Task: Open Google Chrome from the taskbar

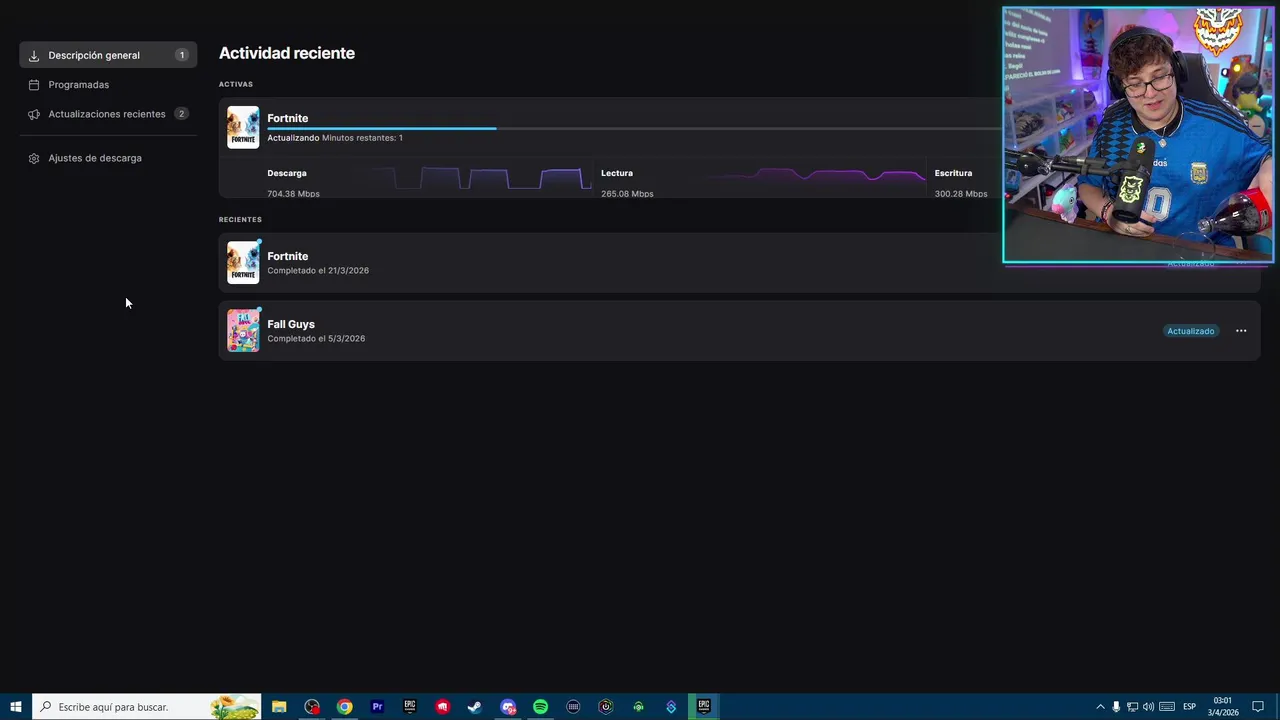Action: pyautogui.click(x=344, y=707)
